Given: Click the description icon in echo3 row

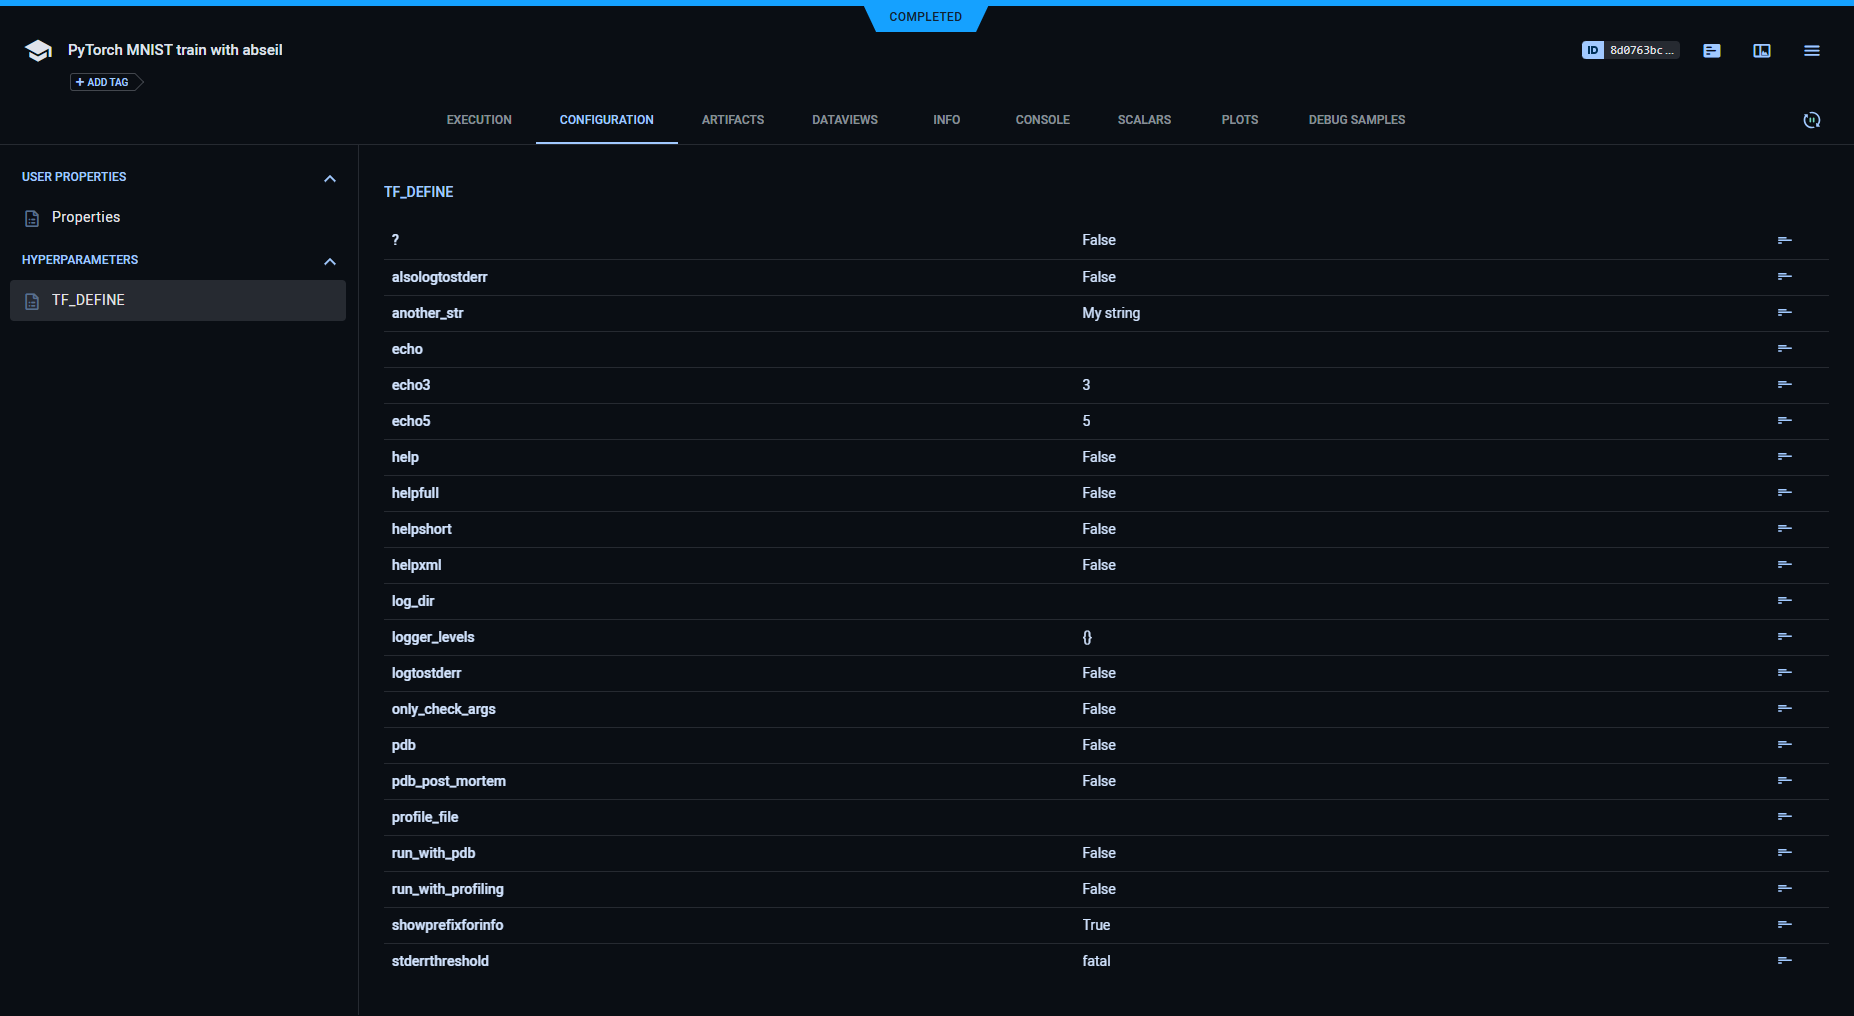Looking at the screenshot, I should [x=1784, y=385].
